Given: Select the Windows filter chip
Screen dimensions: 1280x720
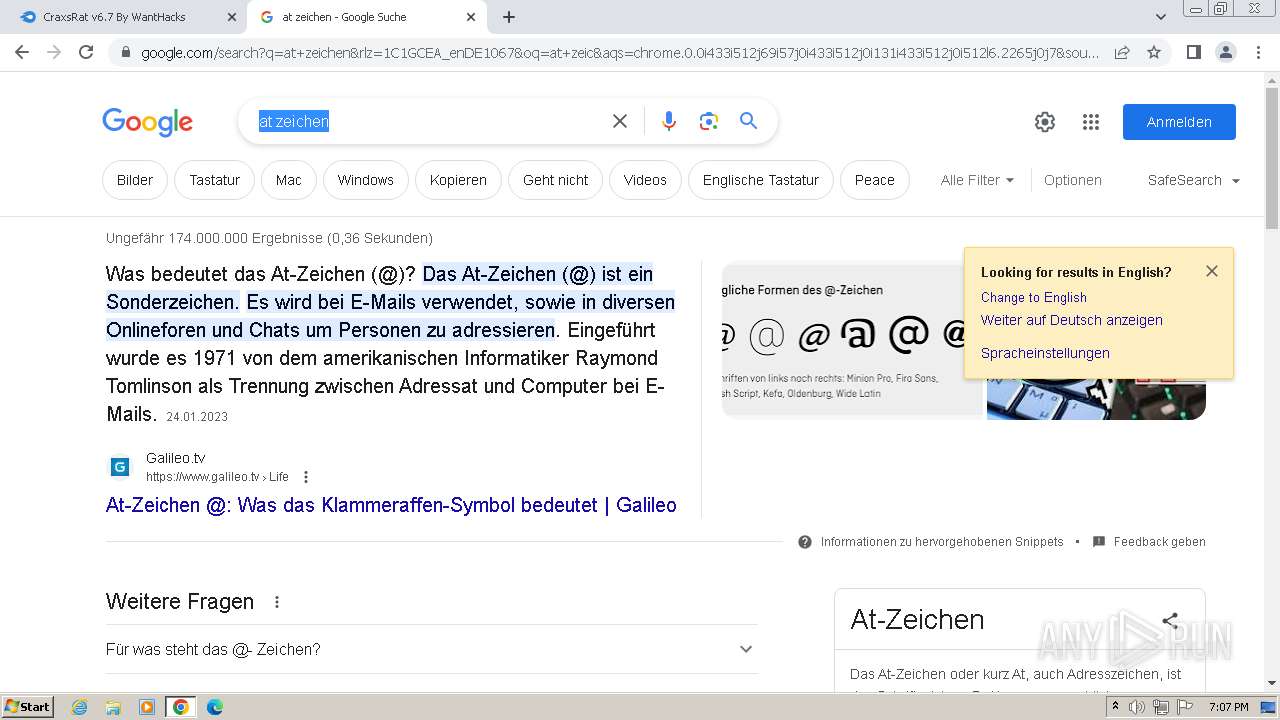Looking at the screenshot, I should [366, 180].
